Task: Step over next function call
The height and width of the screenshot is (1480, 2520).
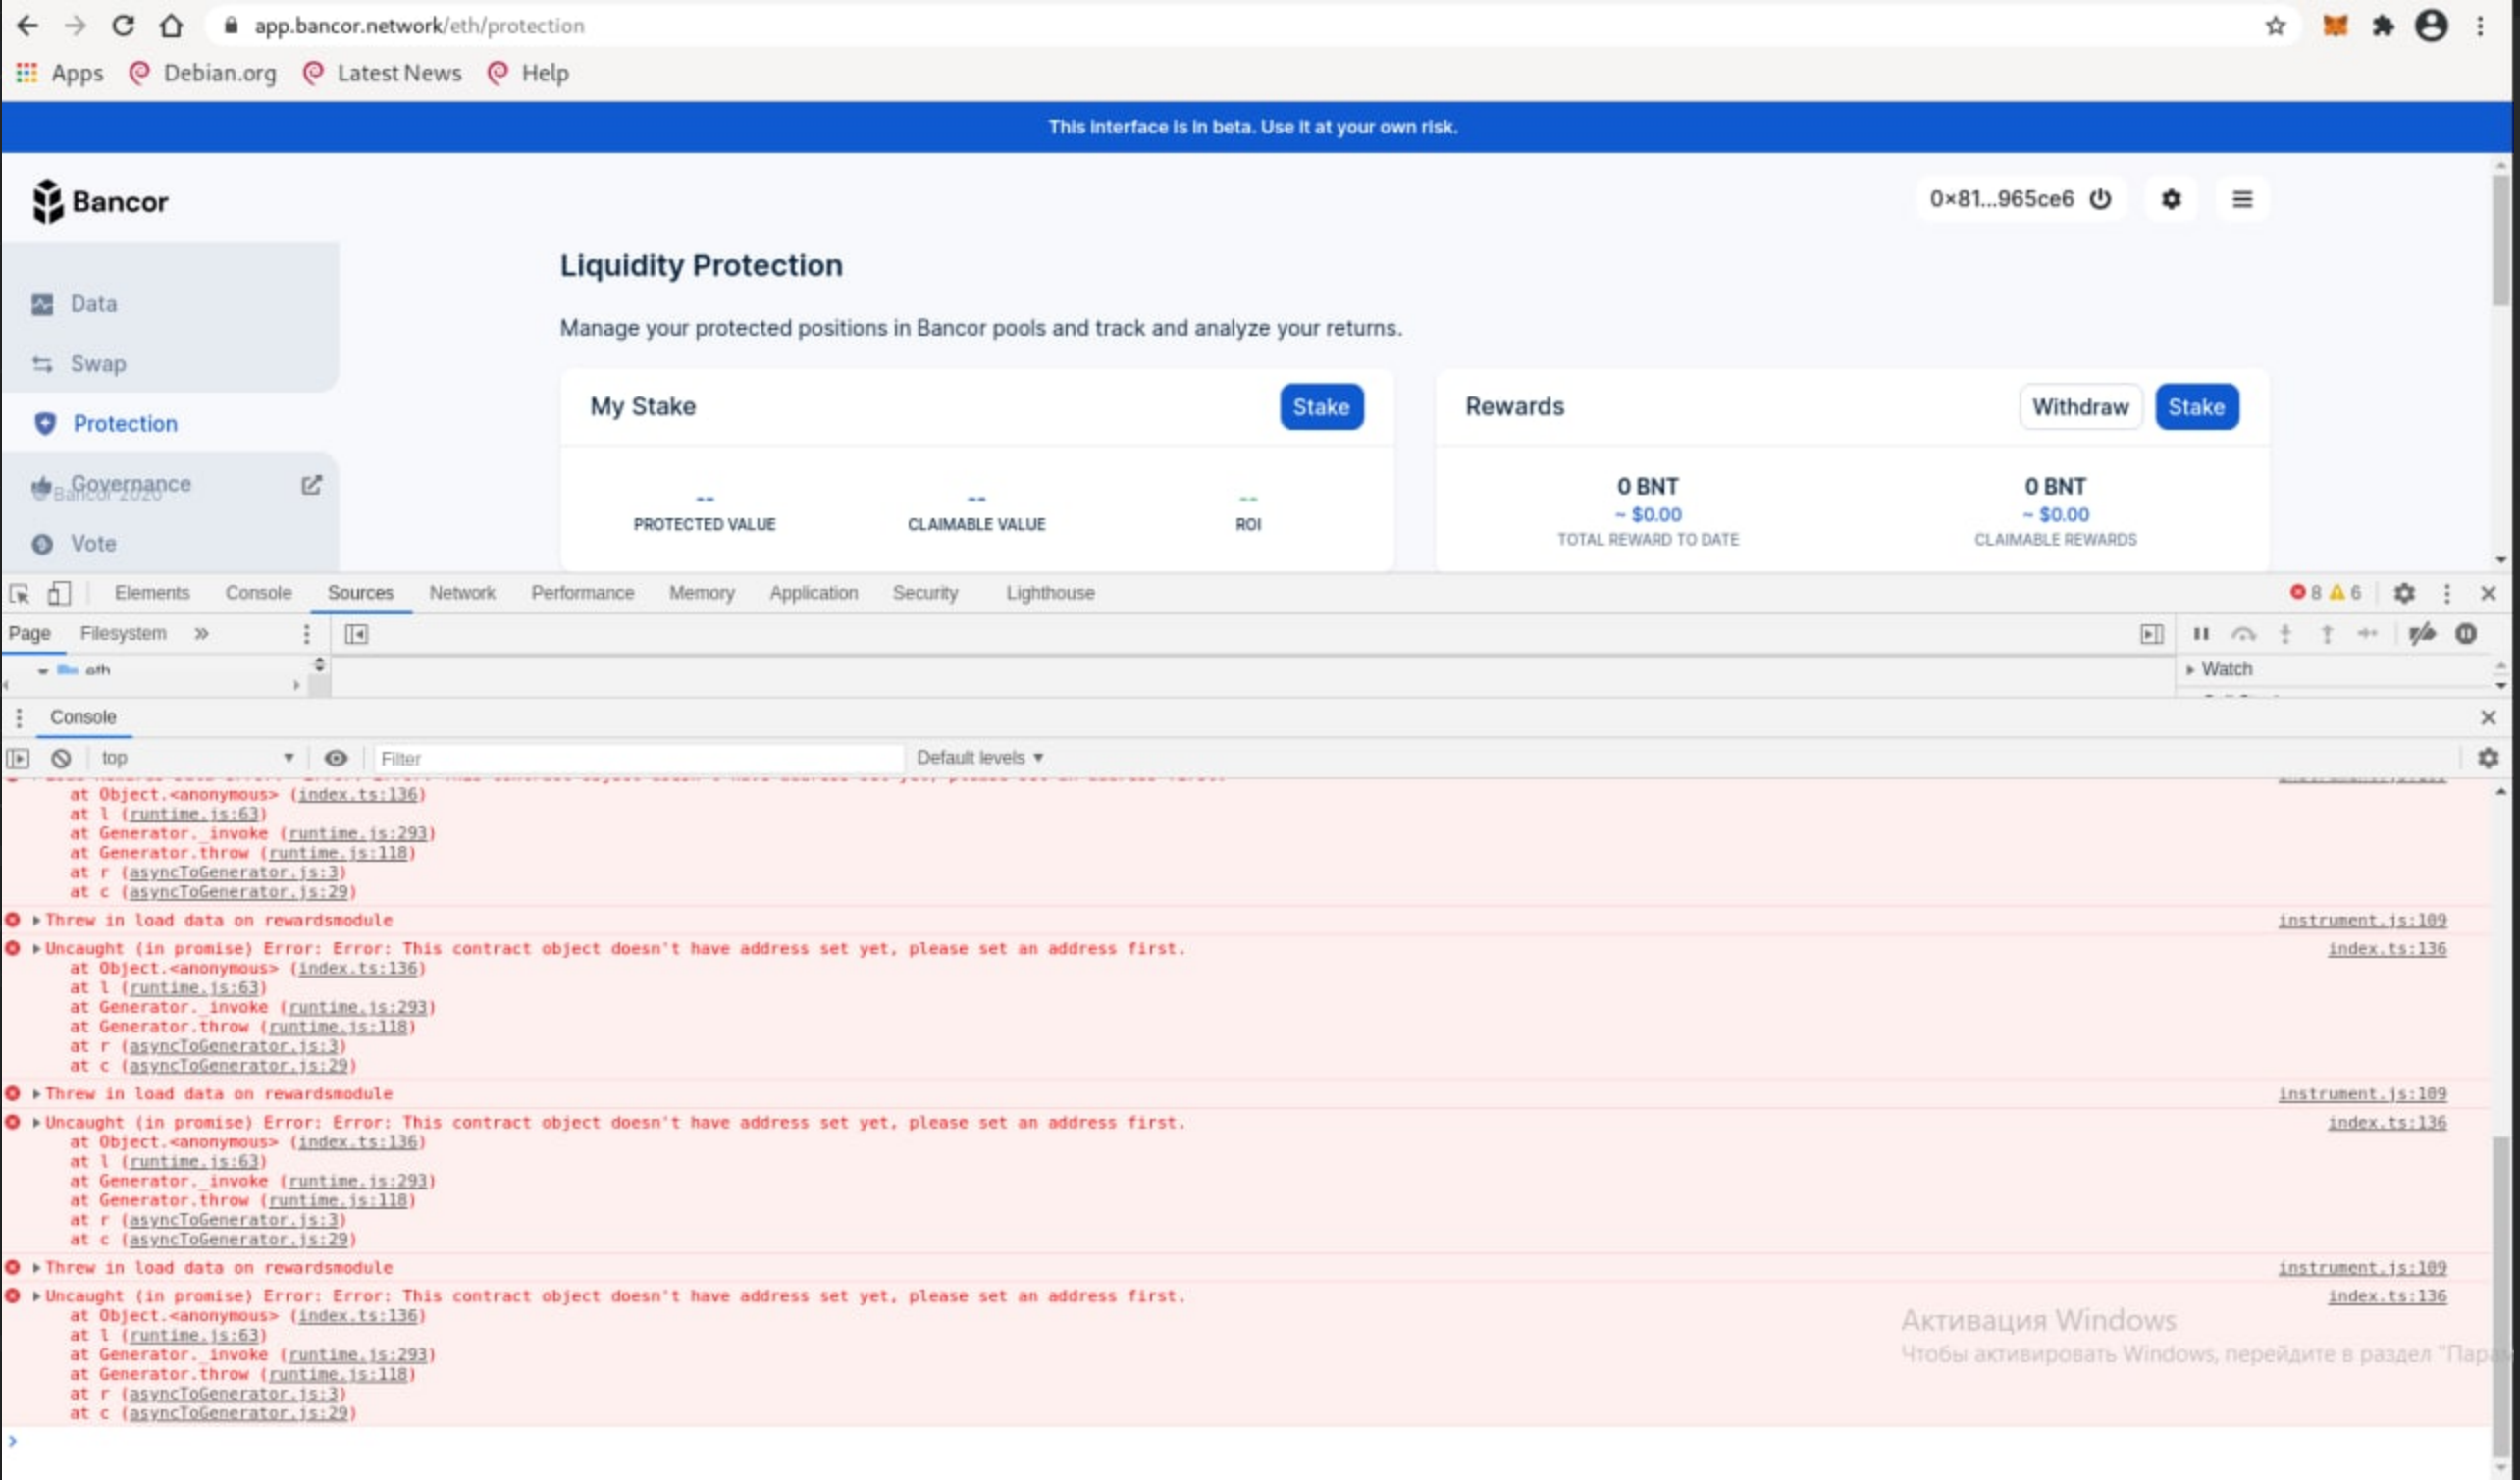Action: point(2243,634)
